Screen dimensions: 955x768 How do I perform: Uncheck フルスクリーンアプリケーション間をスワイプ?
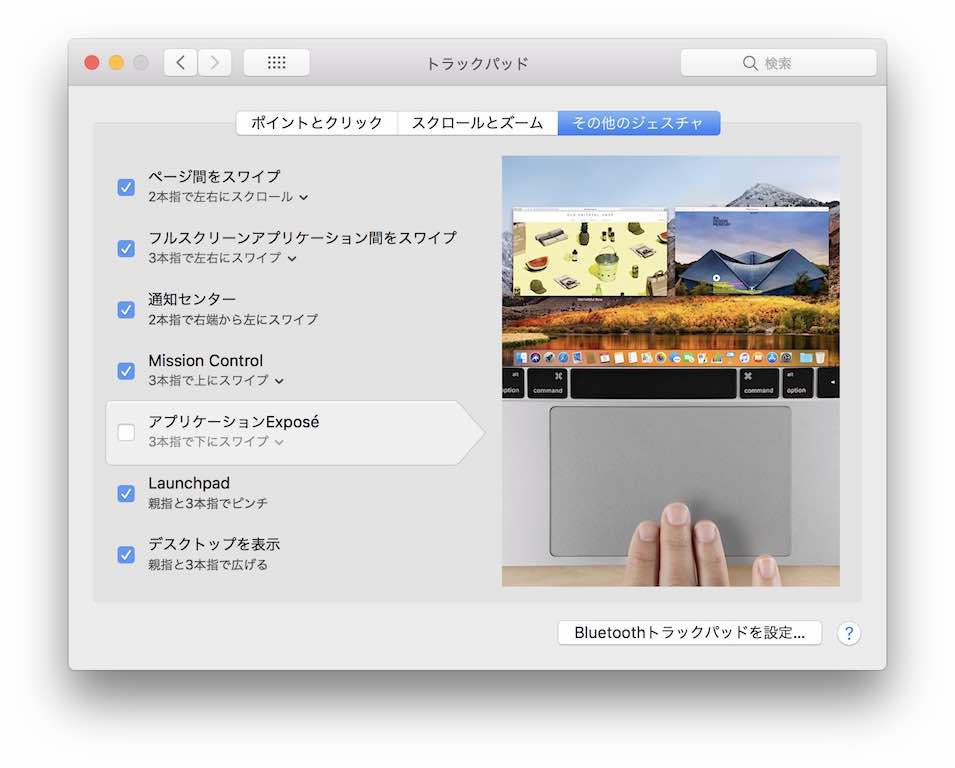(x=126, y=248)
